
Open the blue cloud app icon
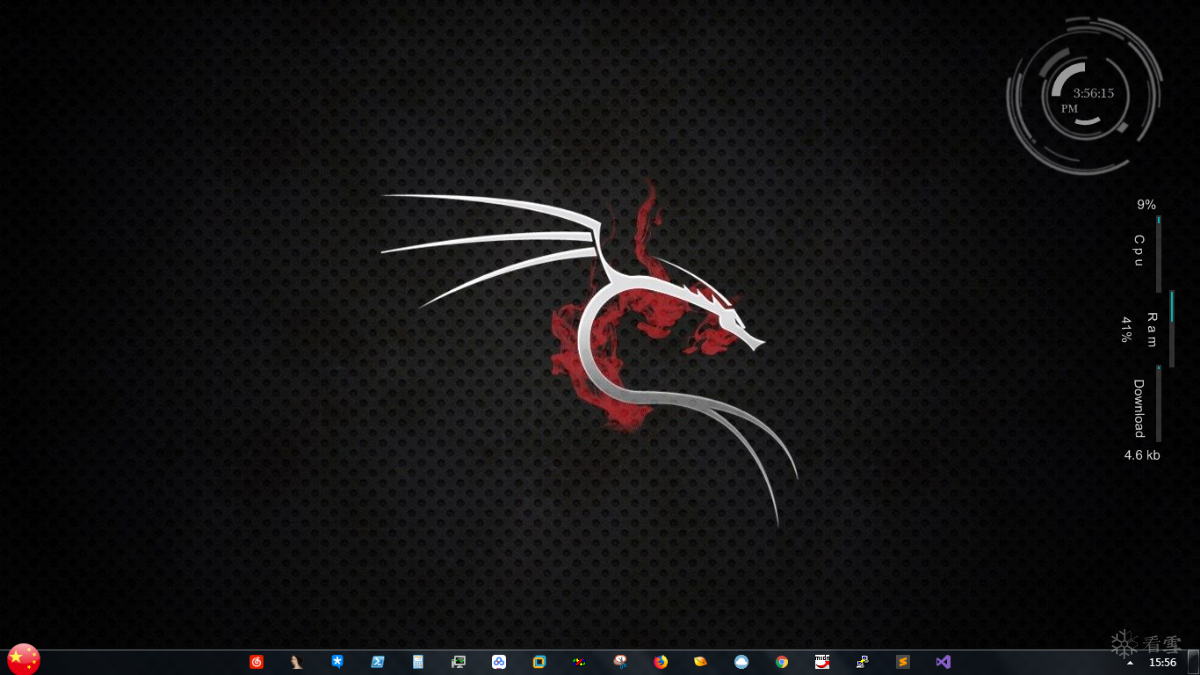click(x=741, y=662)
